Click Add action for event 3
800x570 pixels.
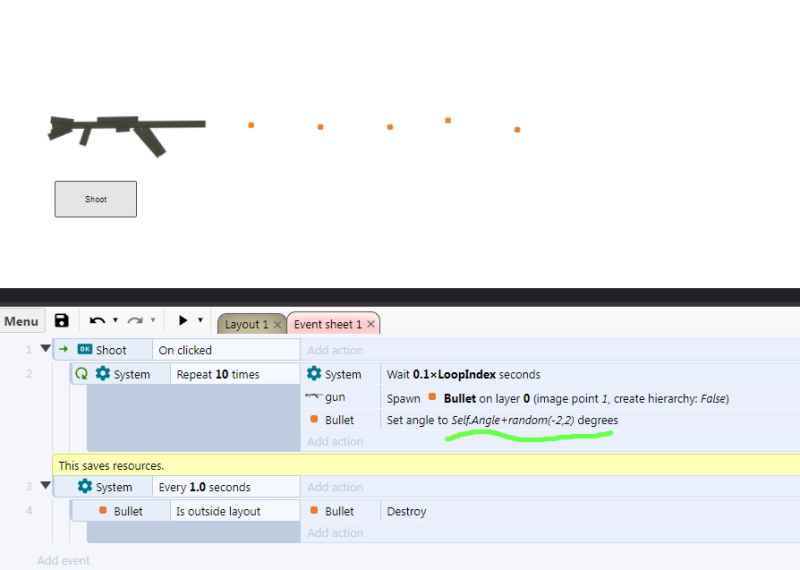pos(335,487)
